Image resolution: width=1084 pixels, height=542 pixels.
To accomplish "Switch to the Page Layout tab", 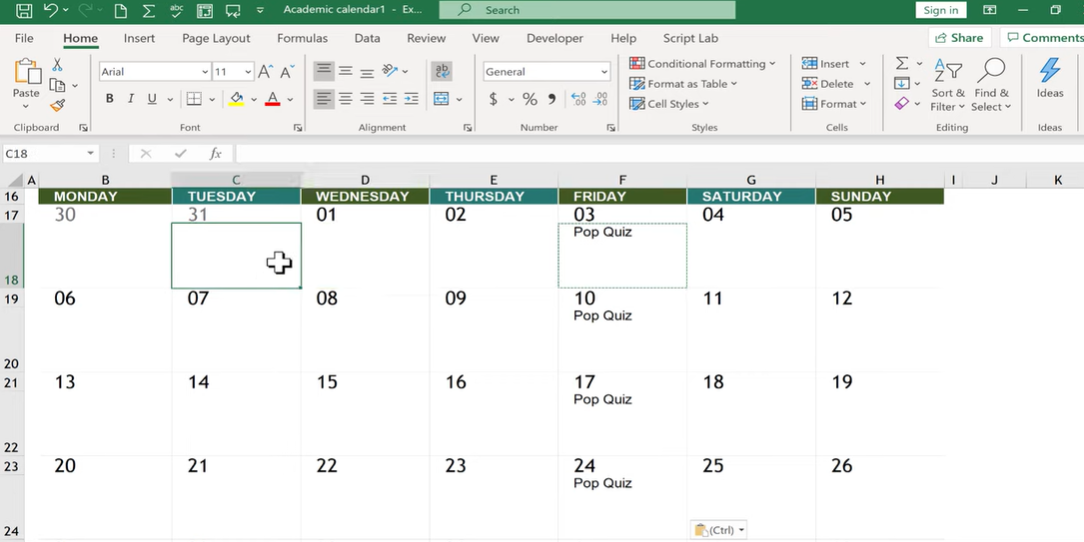I will click(x=216, y=39).
